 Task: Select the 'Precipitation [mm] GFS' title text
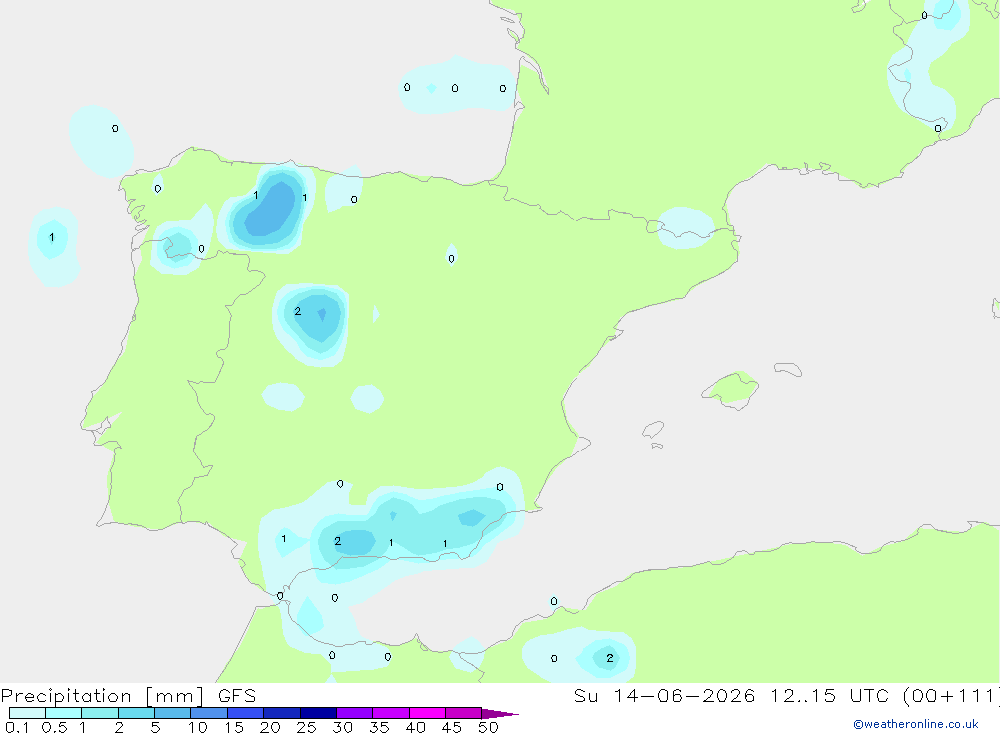(x=128, y=696)
